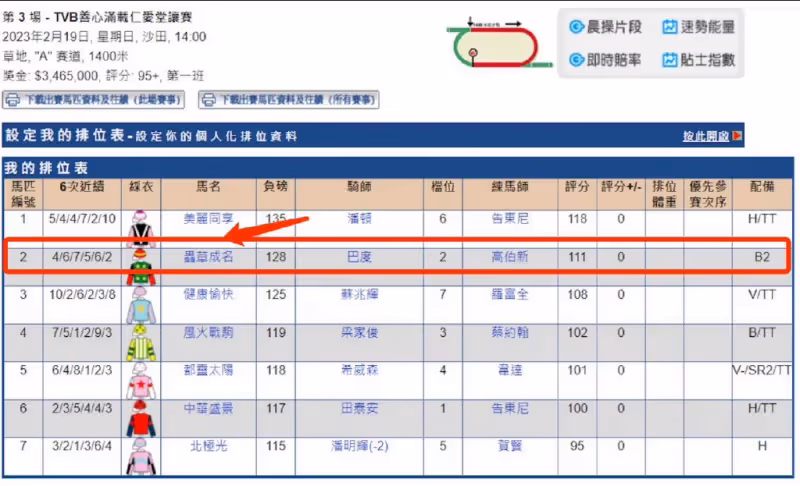Open jockey 潘明輝(-2) profile link
Image resolution: width=800 pixels, height=486 pixels.
tap(360, 446)
